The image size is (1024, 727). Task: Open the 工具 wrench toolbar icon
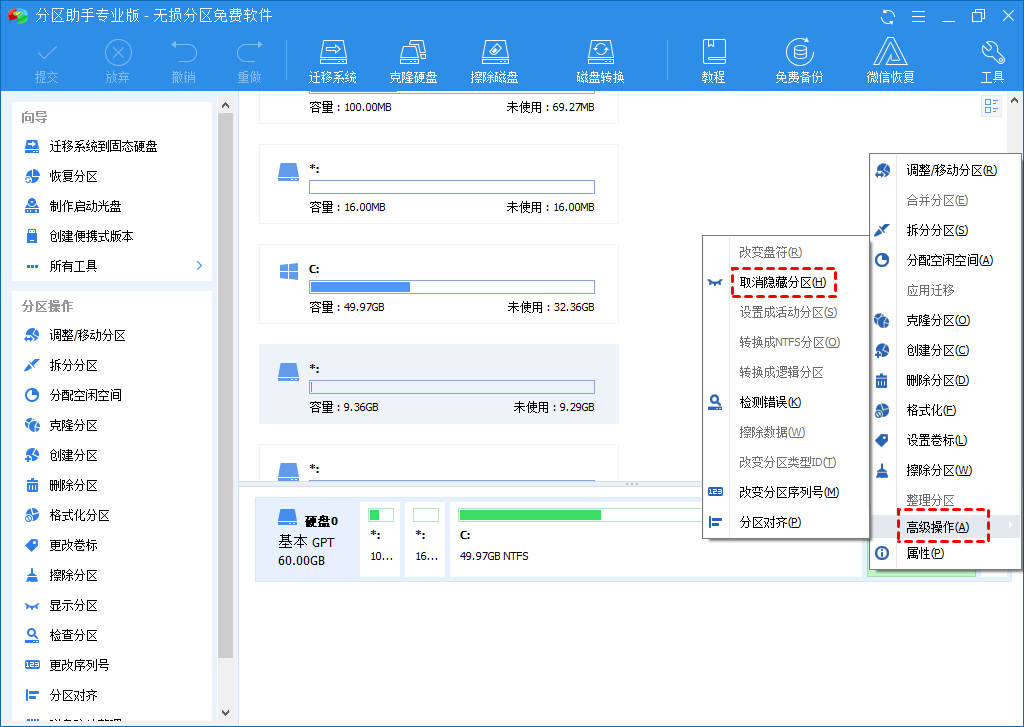coord(992,62)
